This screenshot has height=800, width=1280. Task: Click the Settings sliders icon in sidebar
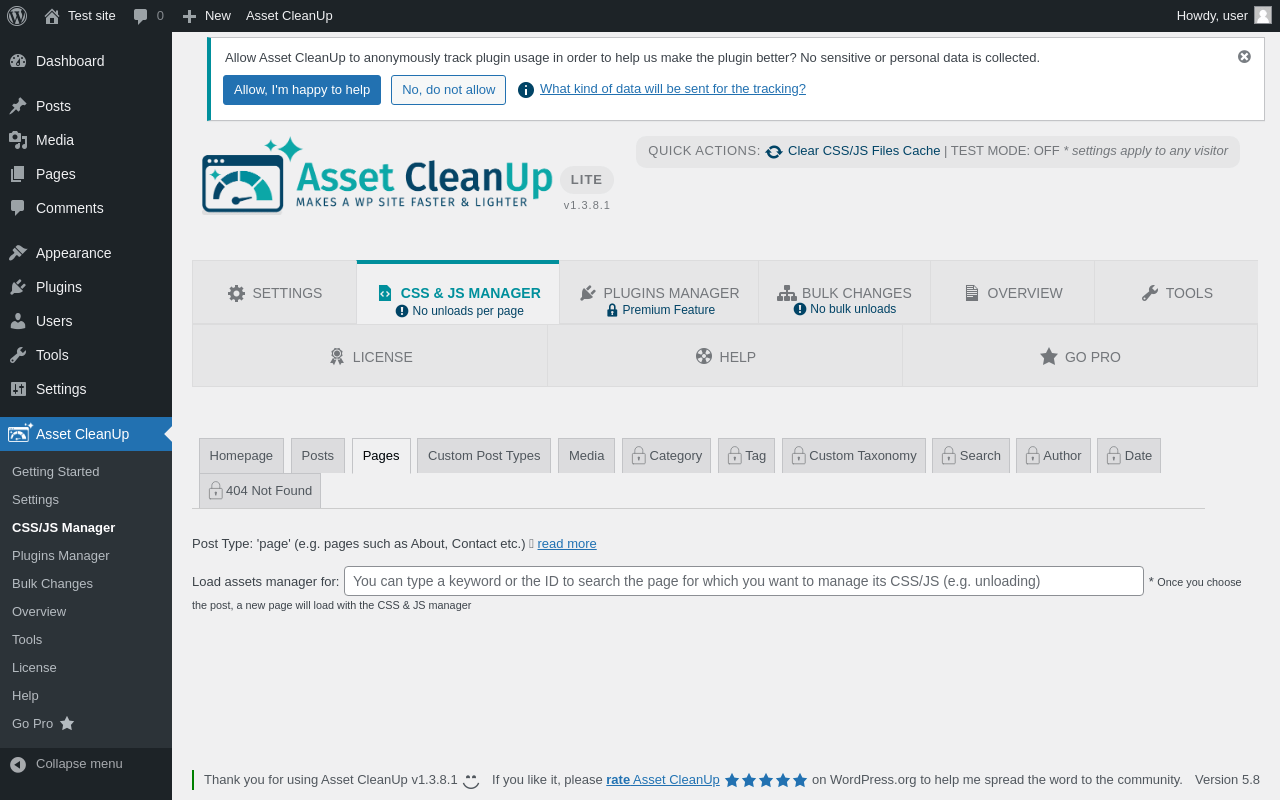click(x=18, y=389)
